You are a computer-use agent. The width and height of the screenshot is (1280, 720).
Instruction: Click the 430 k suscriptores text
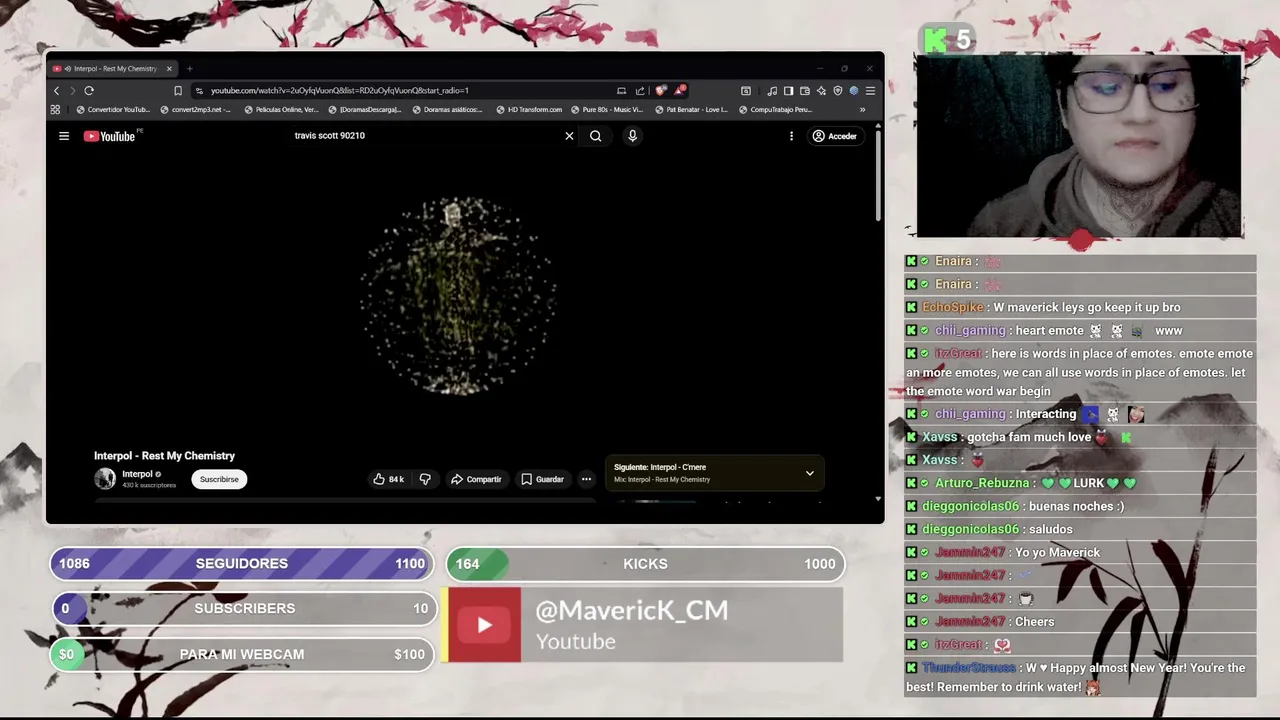coord(149,485)
